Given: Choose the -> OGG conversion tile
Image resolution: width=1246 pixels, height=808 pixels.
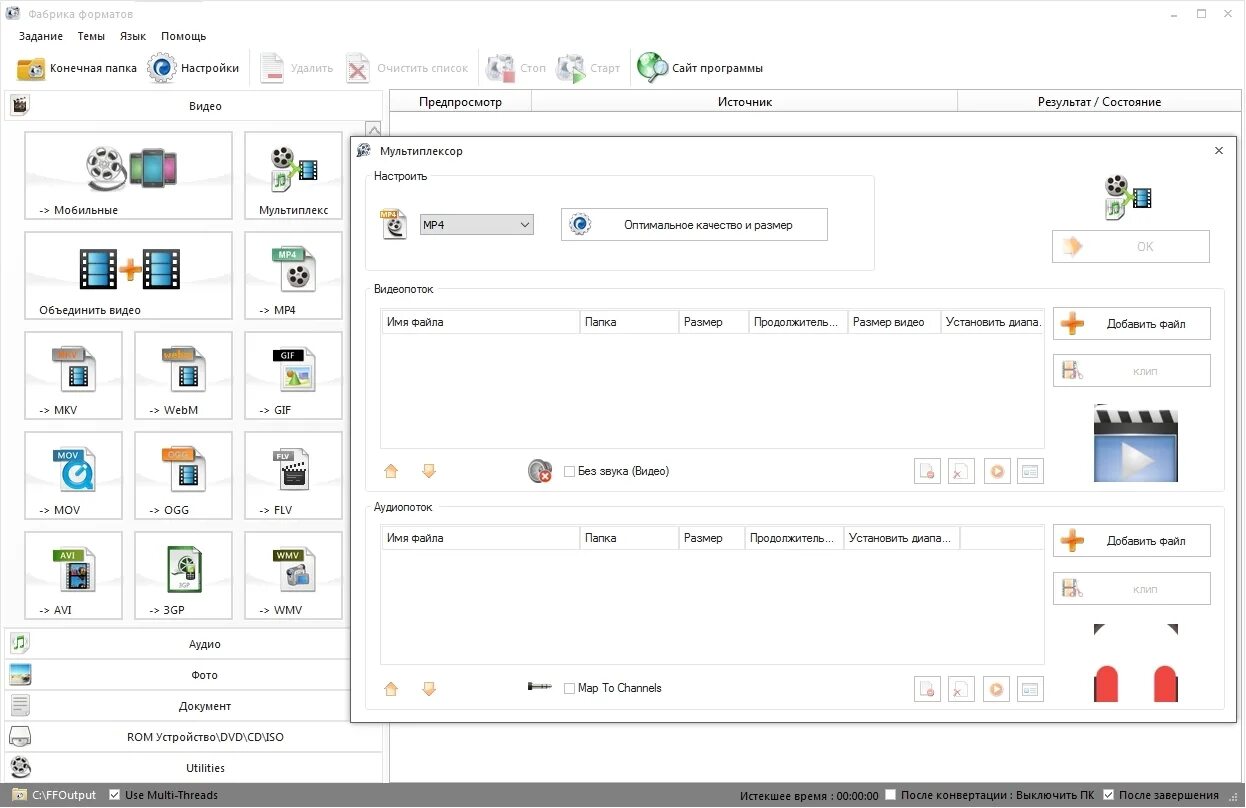Looking at the screenshot, I should coord(183,476).
